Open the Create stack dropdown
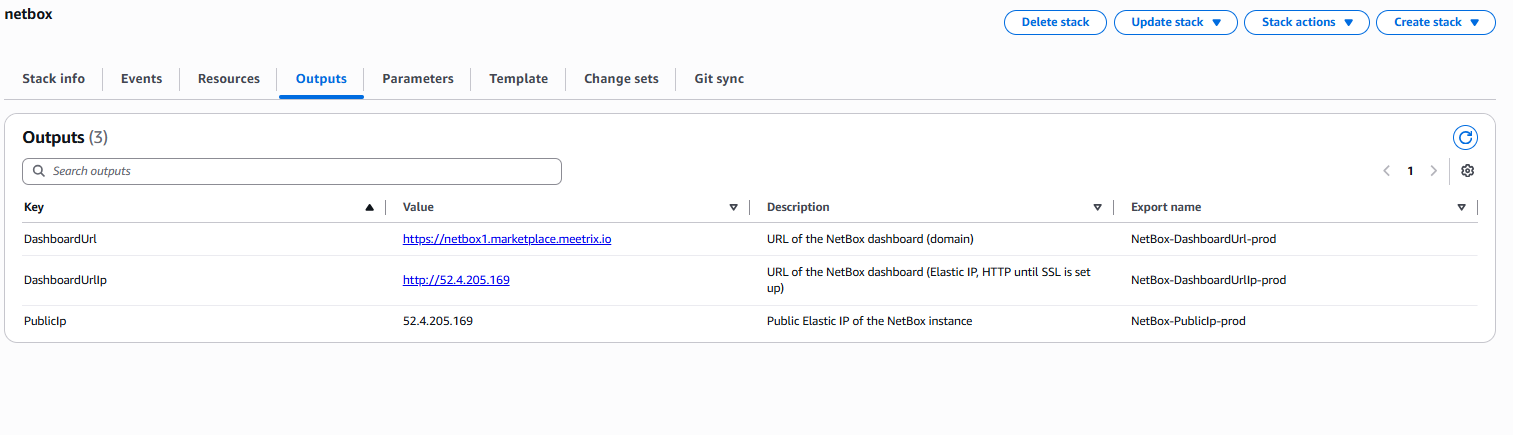Image resolution: width=1513 pixels, height=435 pixels. coord(1436,22)
